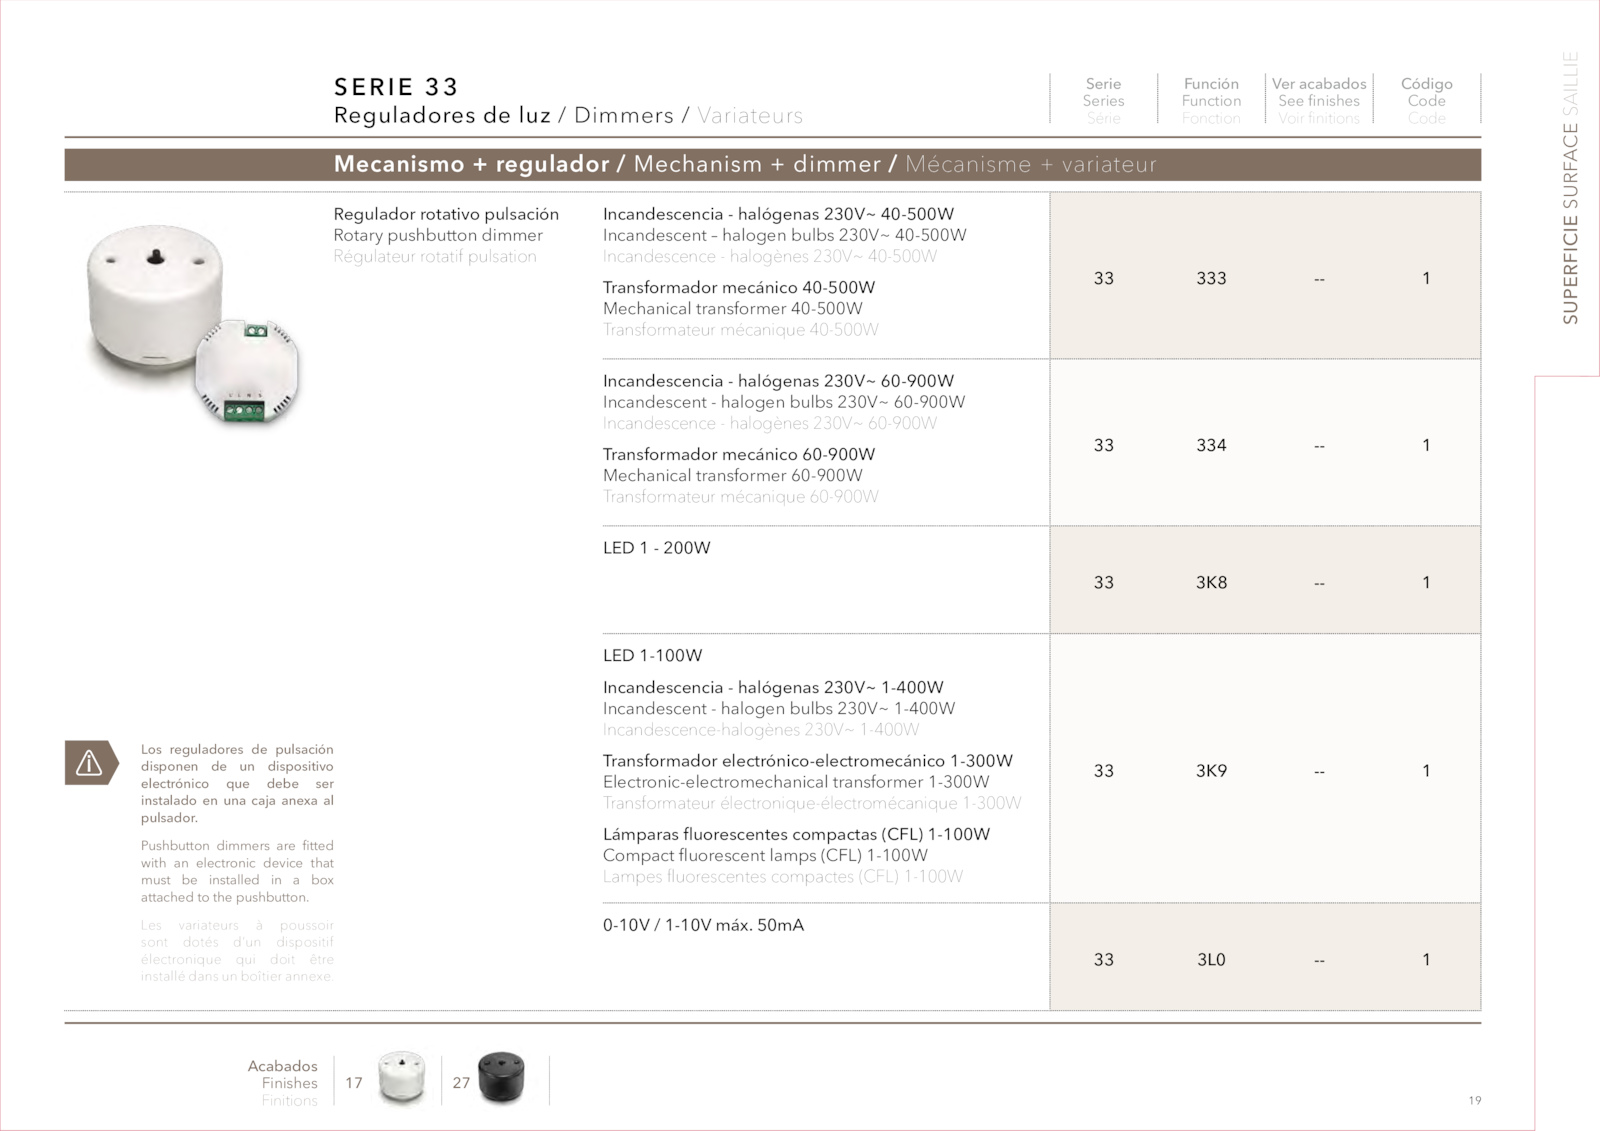Click 'Incandescencia - halógenas 230V~ 1-400W'
Image resolution: width=1600 pixels, height=1131 pixels.
tap(773, 687)
